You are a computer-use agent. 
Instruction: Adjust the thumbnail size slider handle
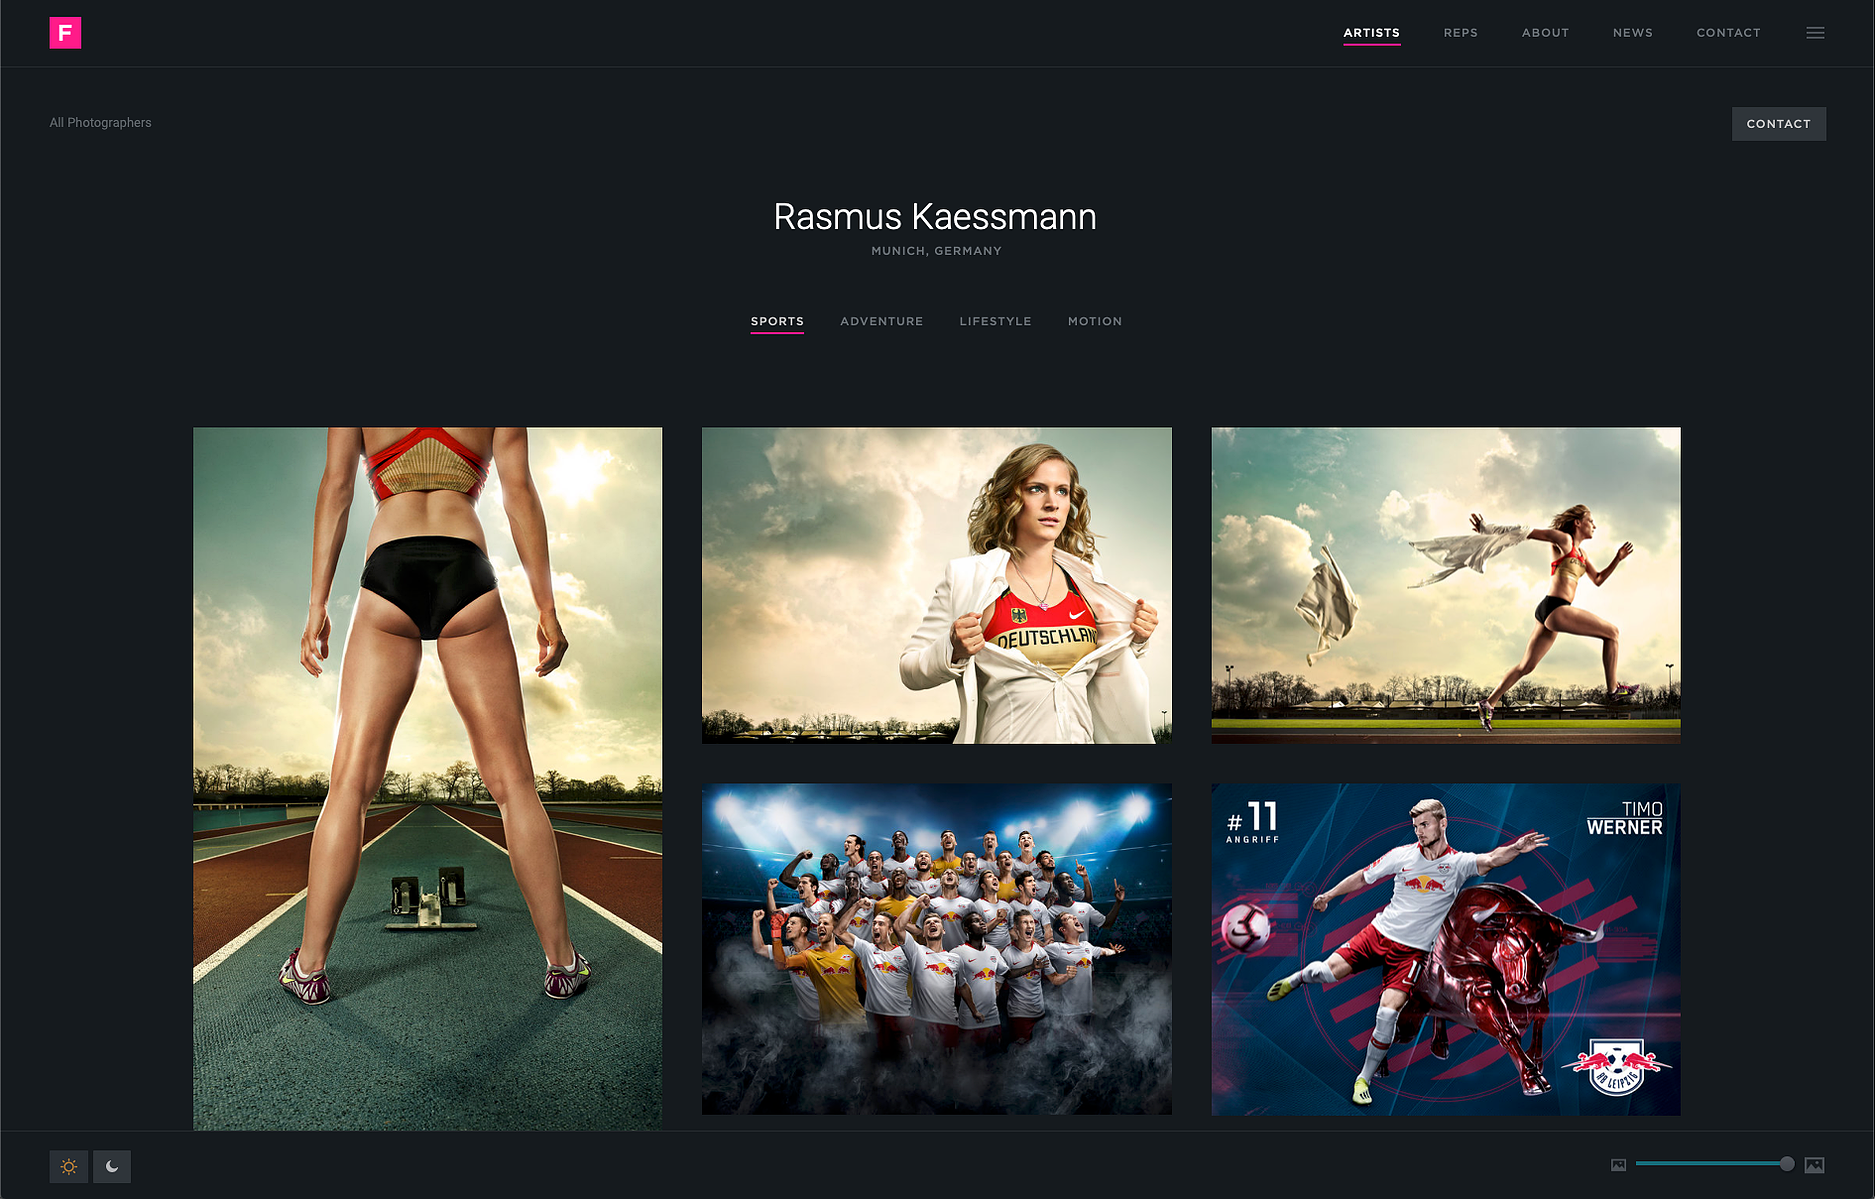click(1787, 1164)
